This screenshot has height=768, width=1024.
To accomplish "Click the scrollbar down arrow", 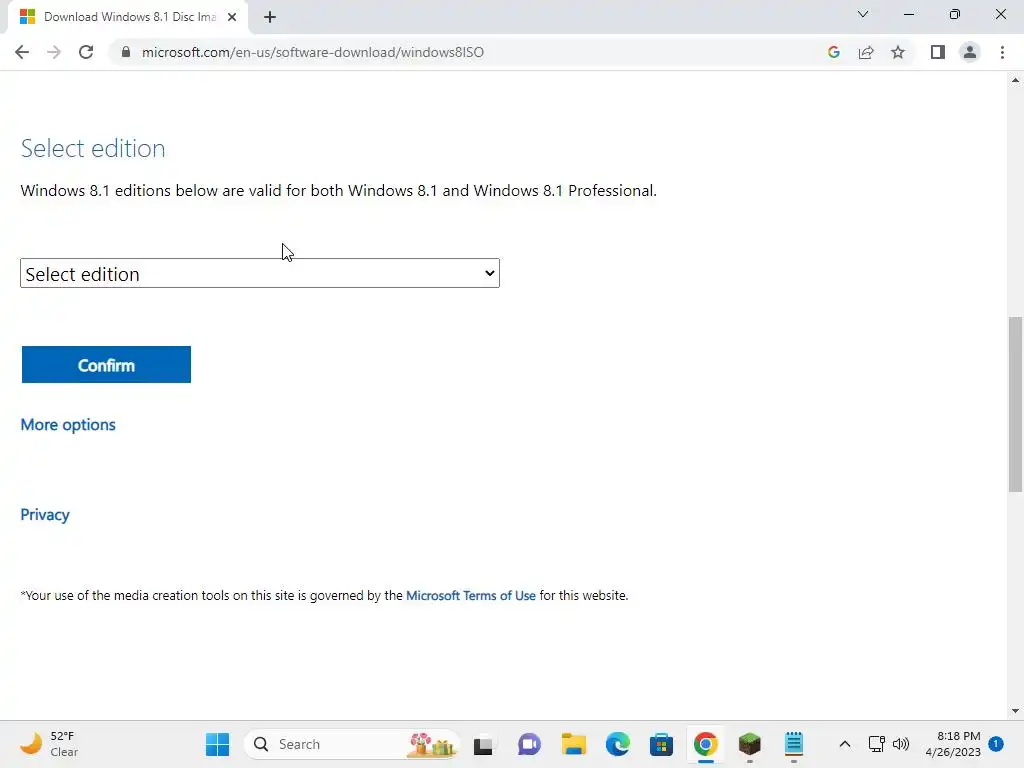I will click(x=1015, y=711).
